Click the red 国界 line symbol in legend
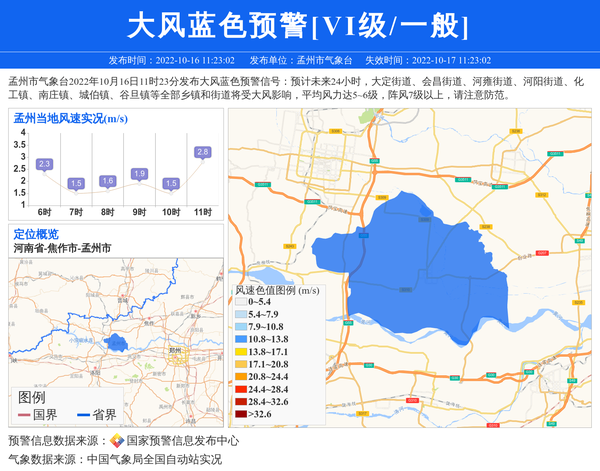The width and height of the screenshot is (600, 471). (23, 414)
